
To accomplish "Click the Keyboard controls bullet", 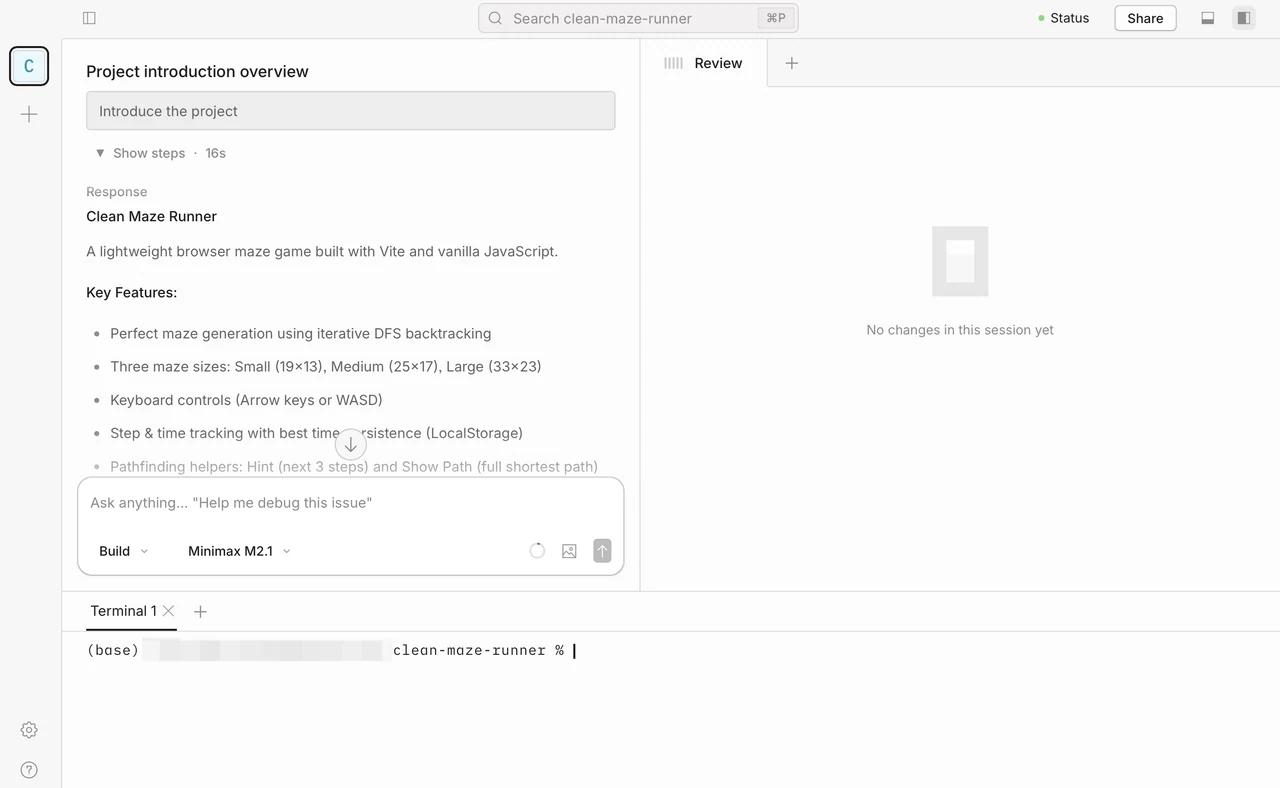I will click(x=246, y=400).
